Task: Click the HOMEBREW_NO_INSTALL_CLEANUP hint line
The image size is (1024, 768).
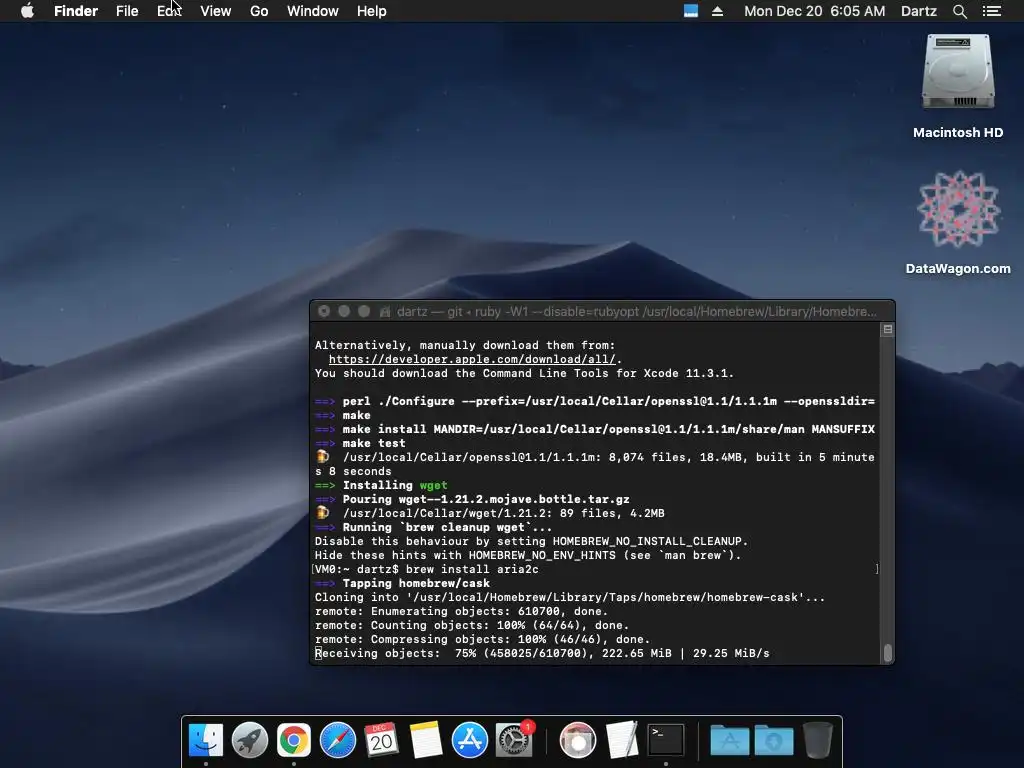Action: pyautogui.click(x=531, y=541)
